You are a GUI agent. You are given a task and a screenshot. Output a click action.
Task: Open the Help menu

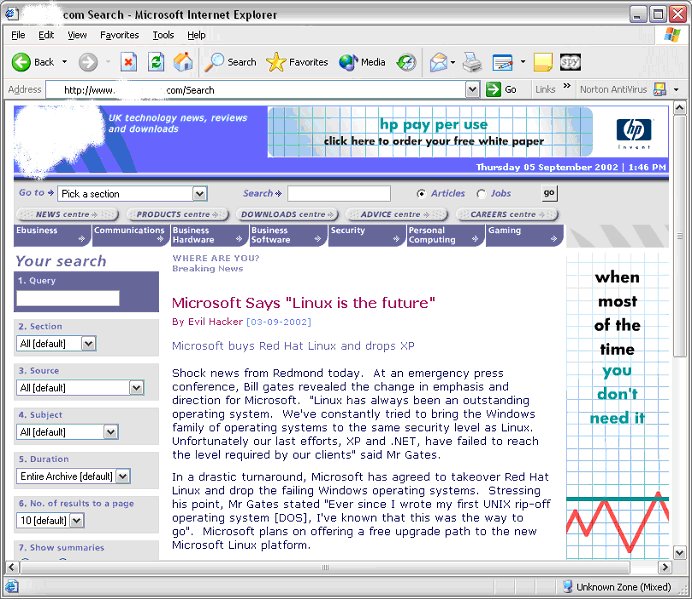[196, 35]
